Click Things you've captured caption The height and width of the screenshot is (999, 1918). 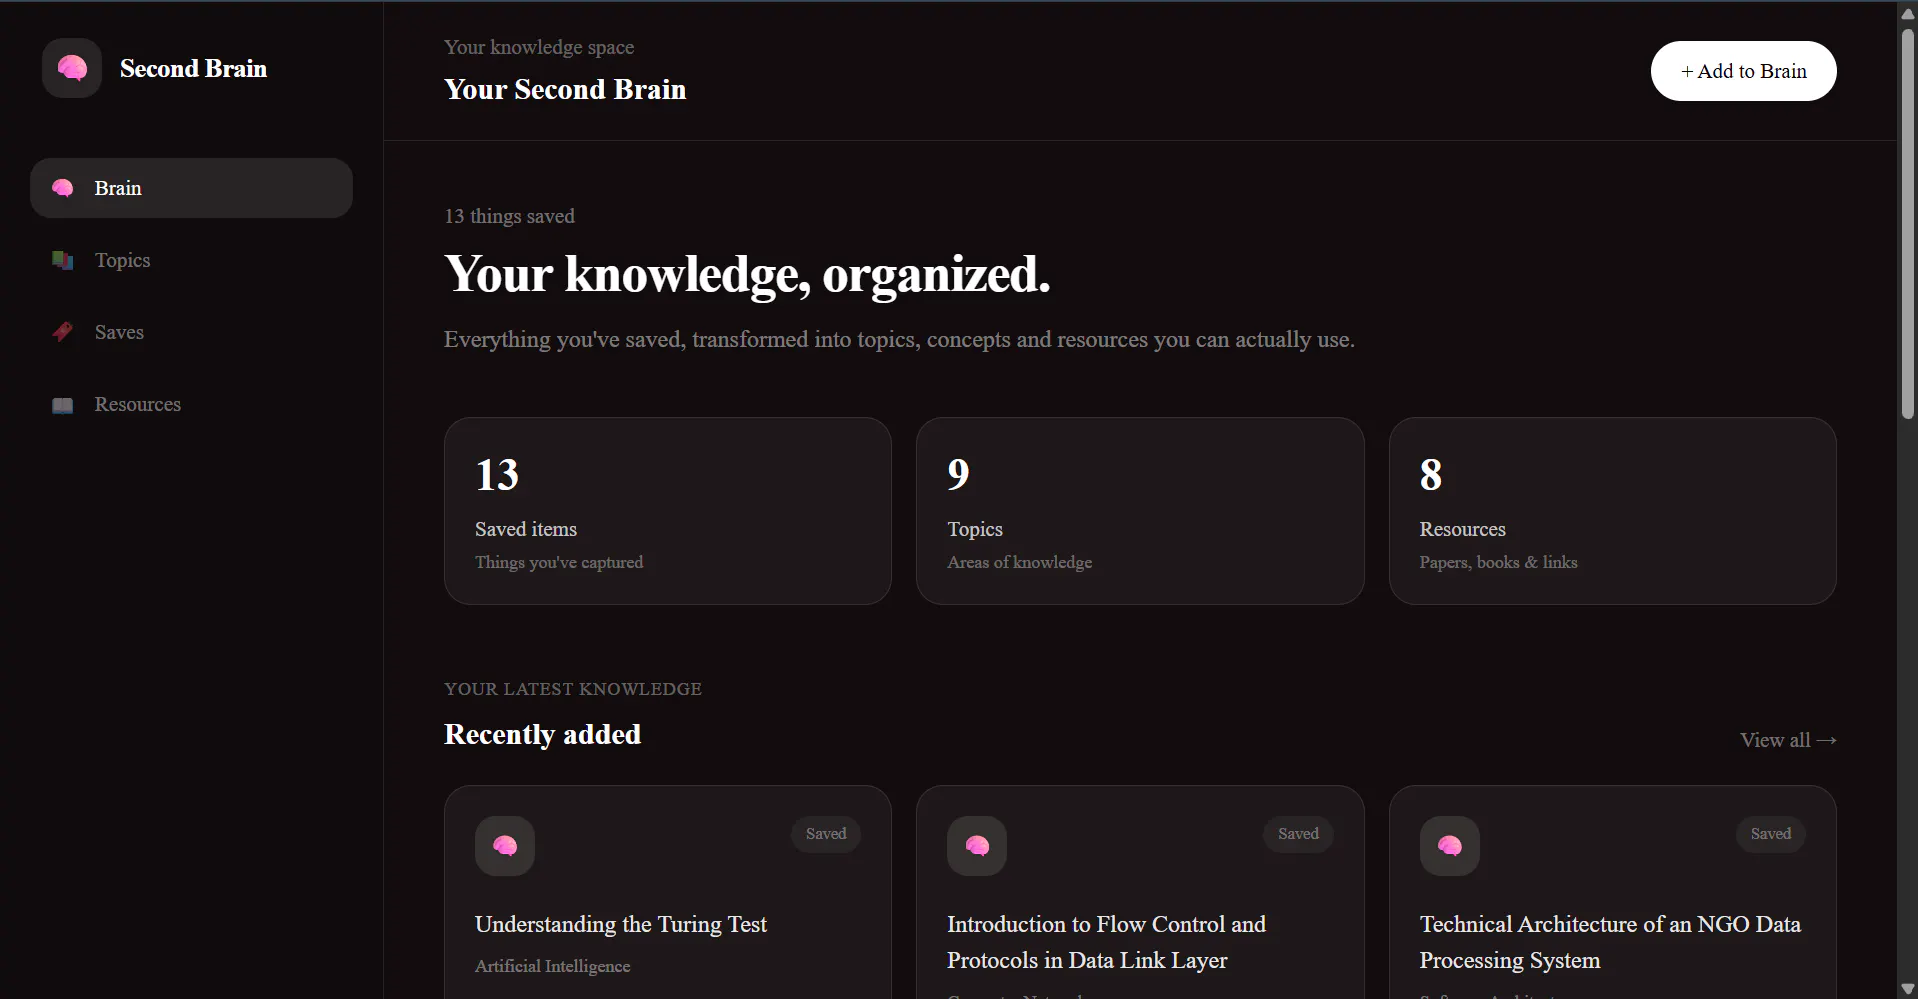pyautogui.click(x=559, y=562)
